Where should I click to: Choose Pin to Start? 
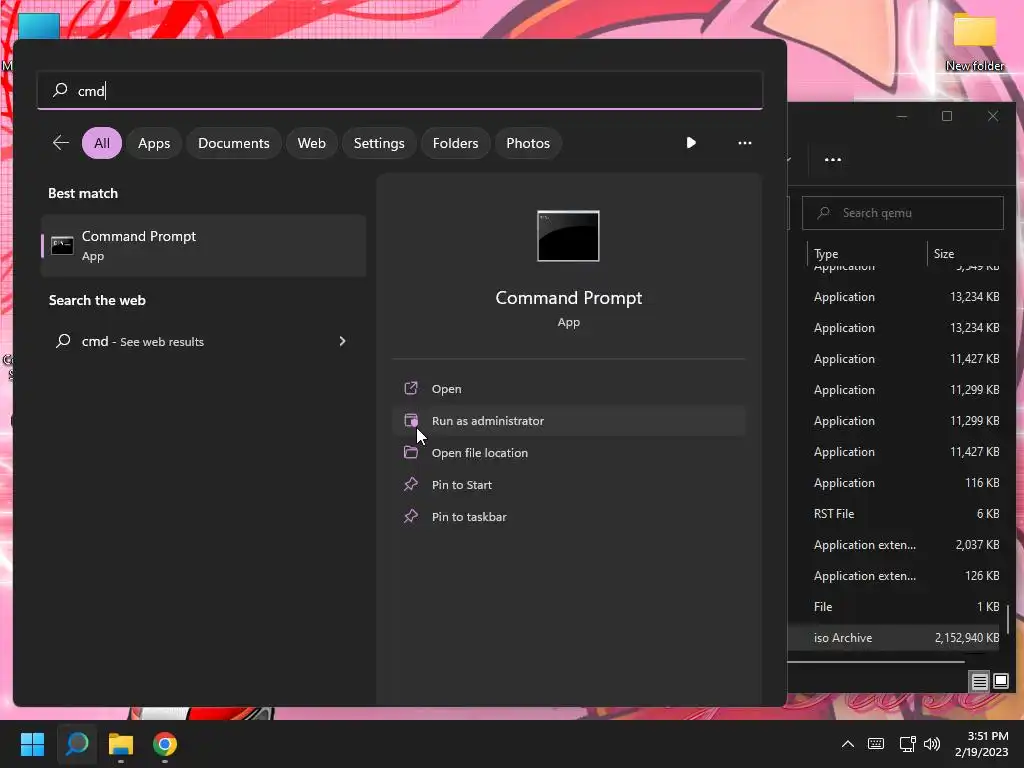click(569, 485)
